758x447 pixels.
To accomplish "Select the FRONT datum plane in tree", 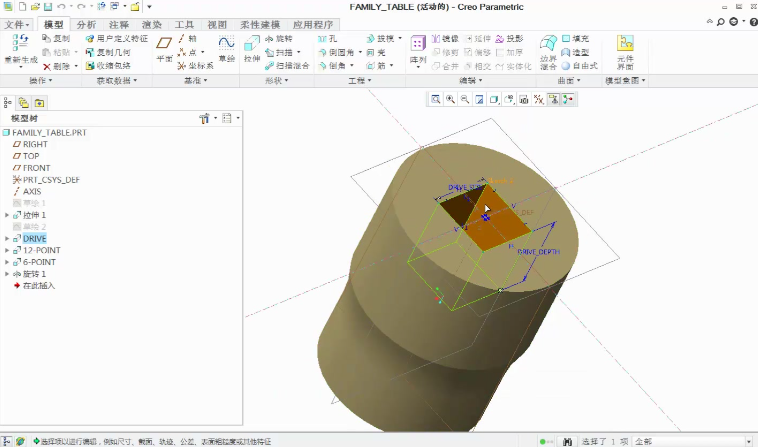I will click(x=36, y=168).
